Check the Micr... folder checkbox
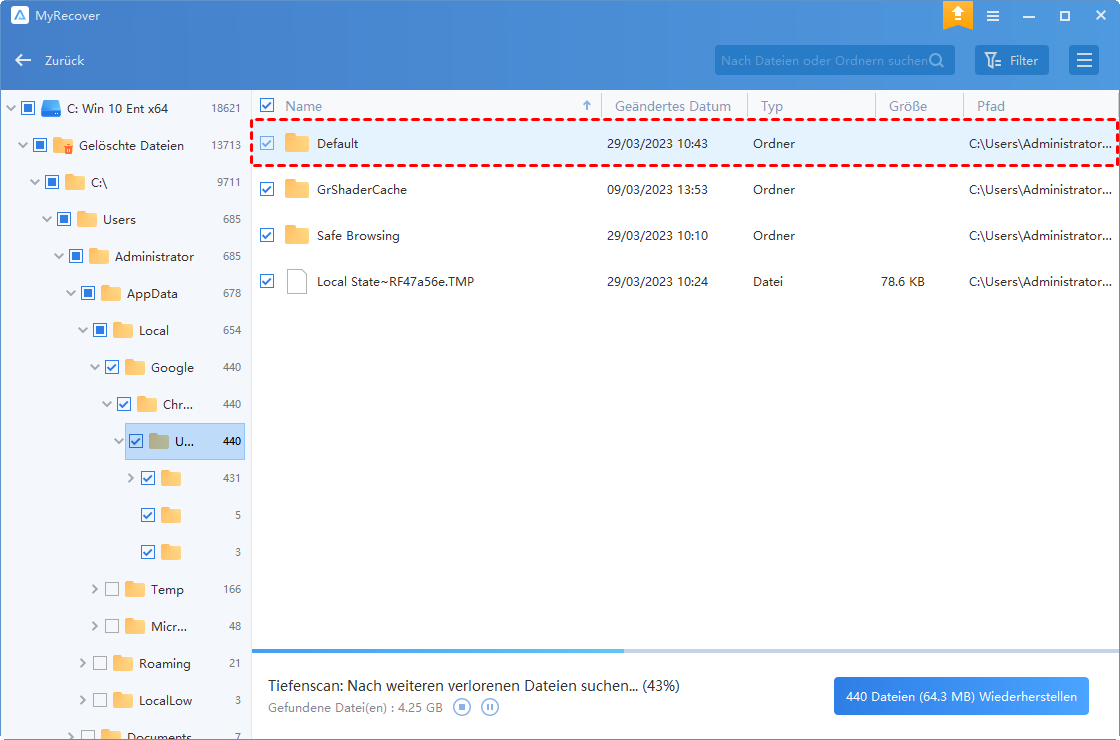 point(112,626)
